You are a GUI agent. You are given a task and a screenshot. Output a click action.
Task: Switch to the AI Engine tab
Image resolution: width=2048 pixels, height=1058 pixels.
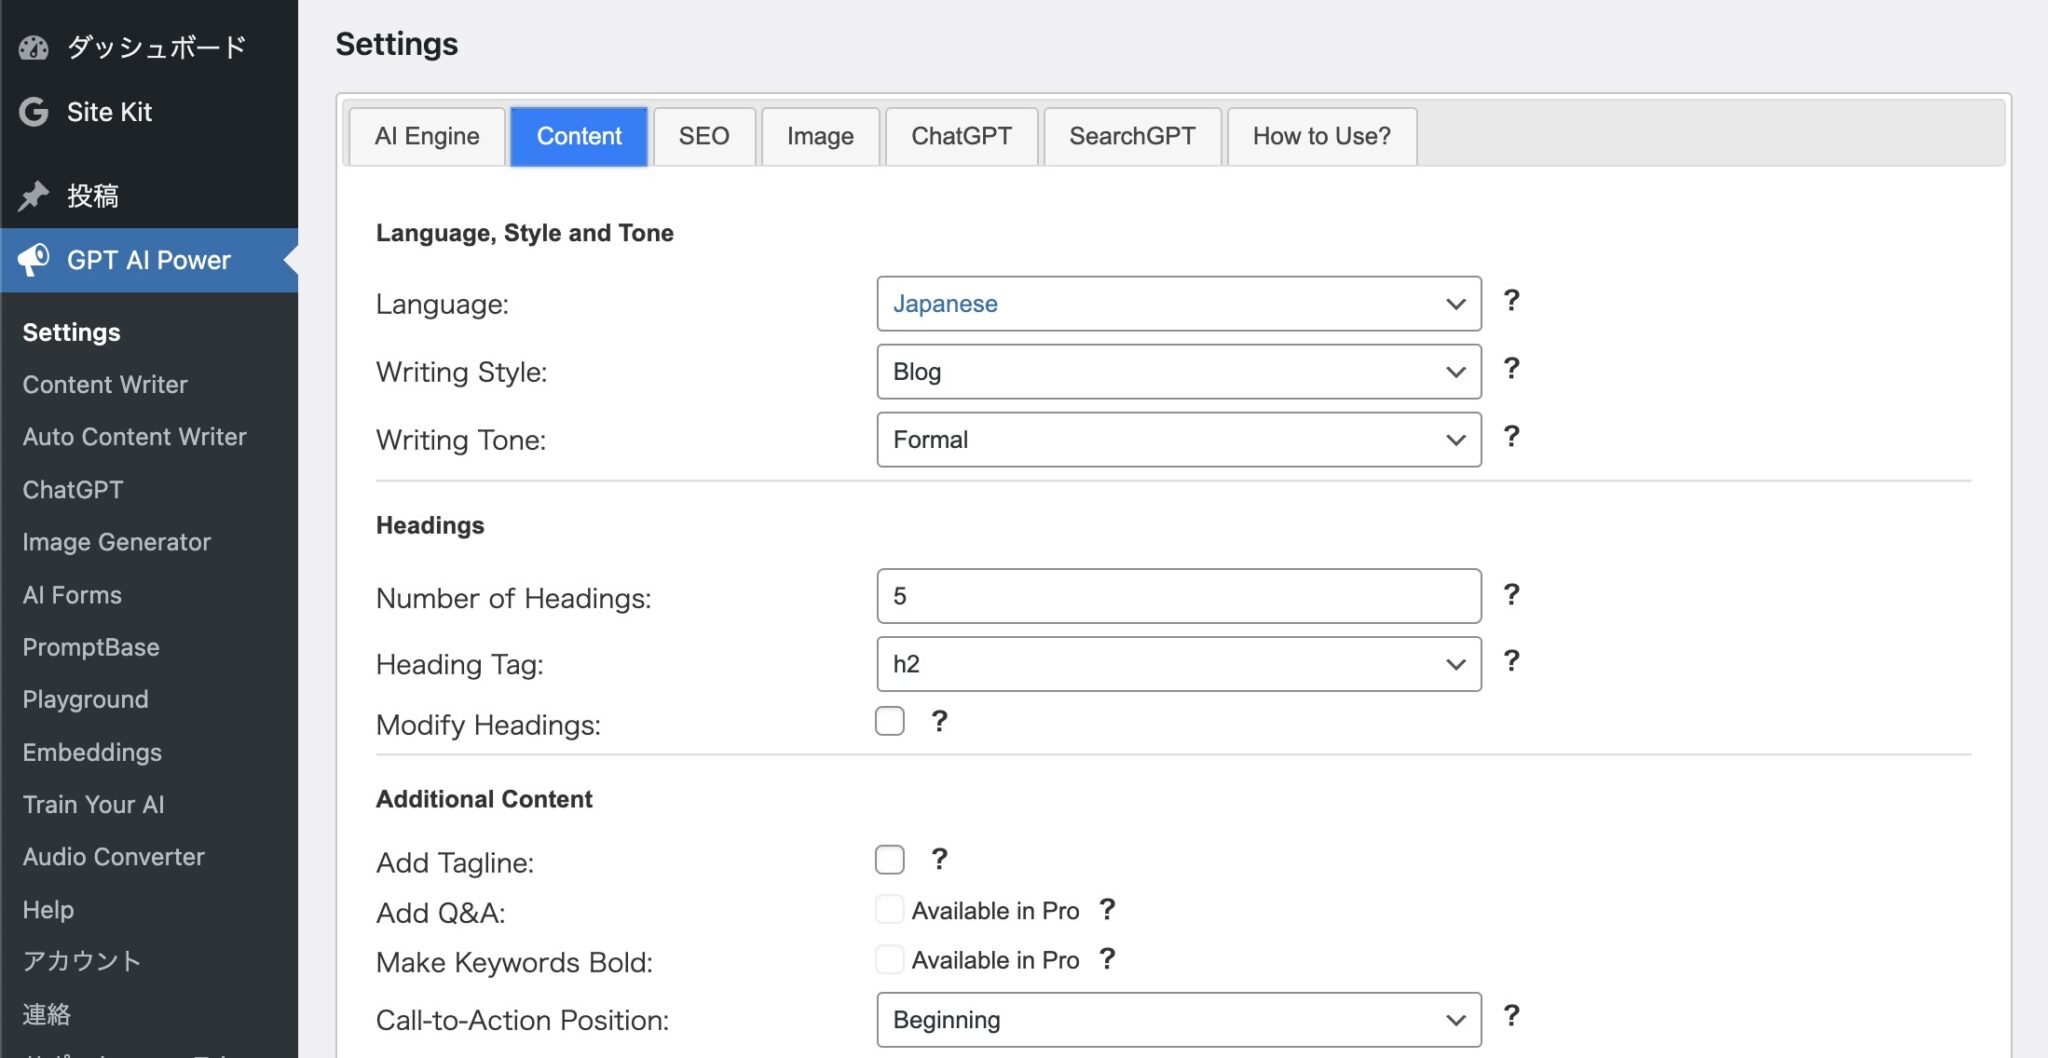tap(427, 136)
